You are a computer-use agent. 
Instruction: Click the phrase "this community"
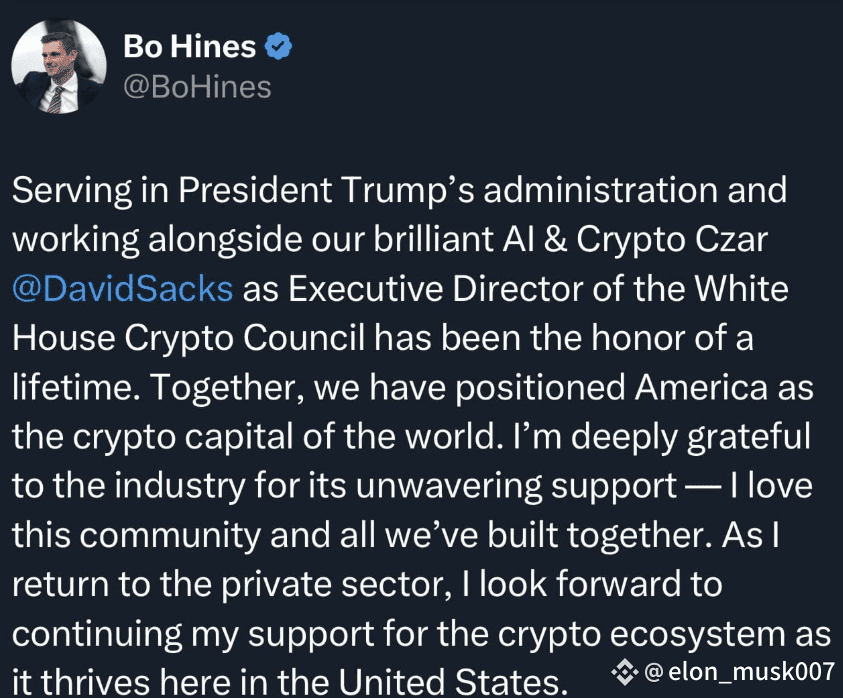pos(136,536)
